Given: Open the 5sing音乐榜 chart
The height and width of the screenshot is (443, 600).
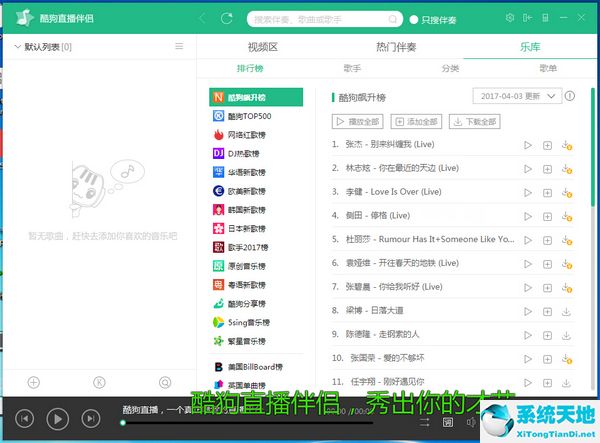Looking at the screenshot, I should point(256,322).
